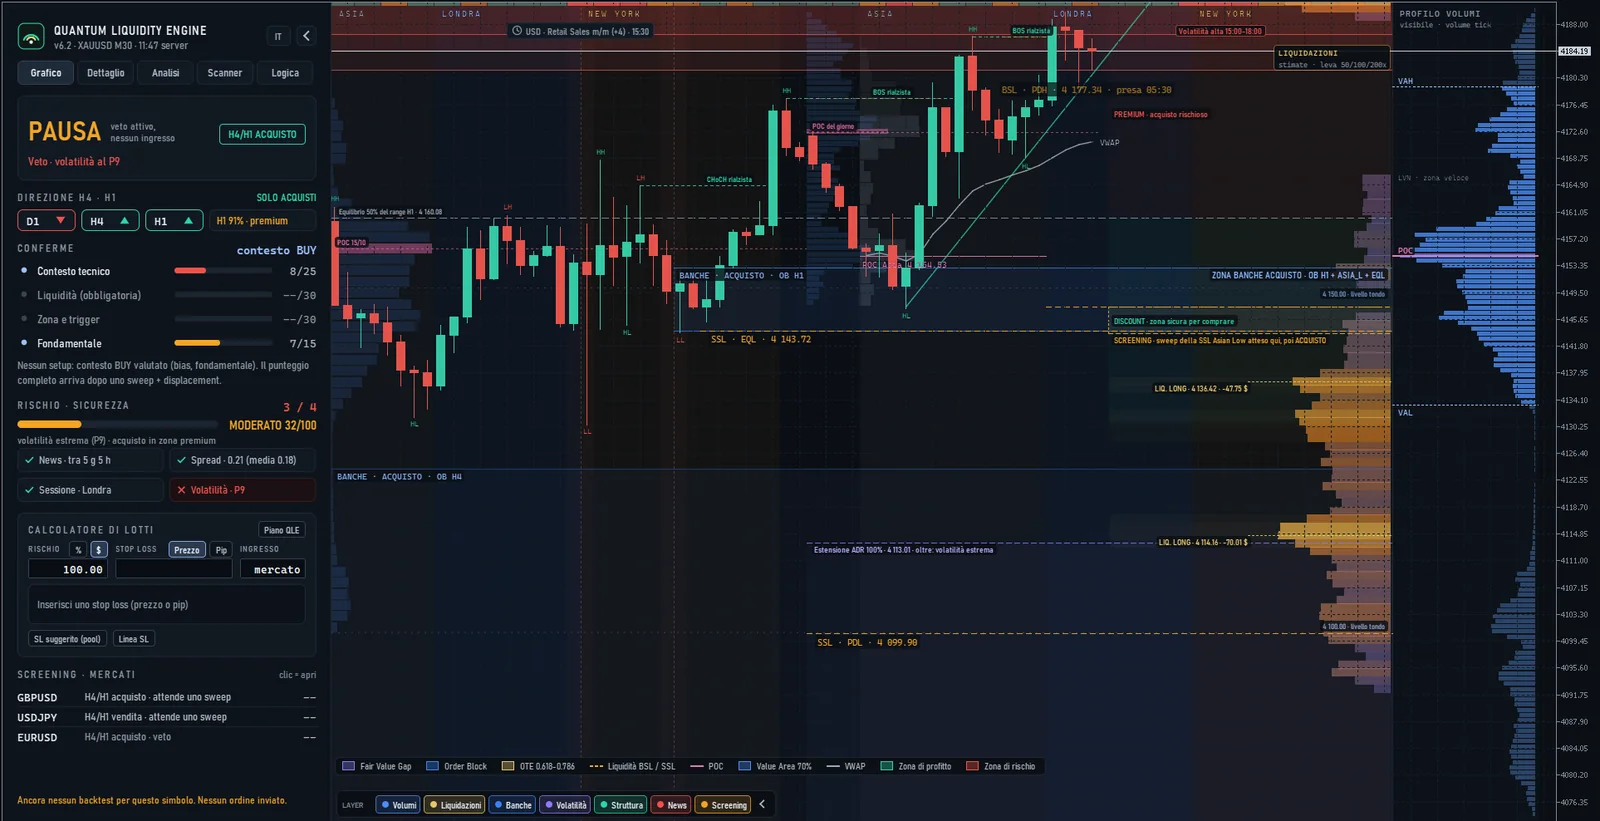The width and height of the screenshot is (1600, 821).
Task: Select Pip stop loss mode
Action: [x=221, y=550]
